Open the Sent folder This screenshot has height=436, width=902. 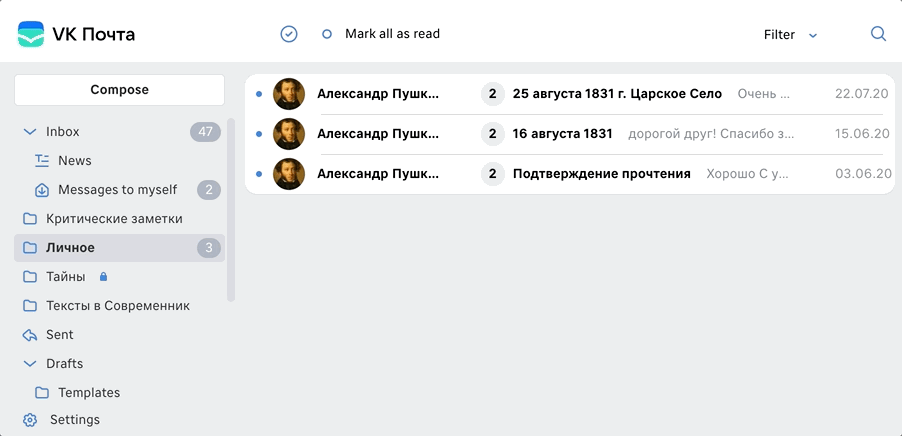119,335
